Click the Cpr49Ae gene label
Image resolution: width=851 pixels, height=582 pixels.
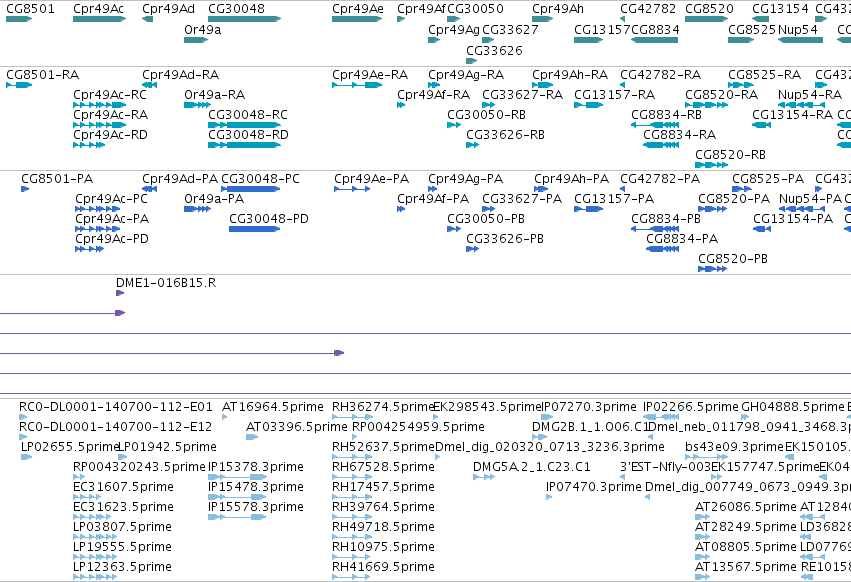click(358, 9)
